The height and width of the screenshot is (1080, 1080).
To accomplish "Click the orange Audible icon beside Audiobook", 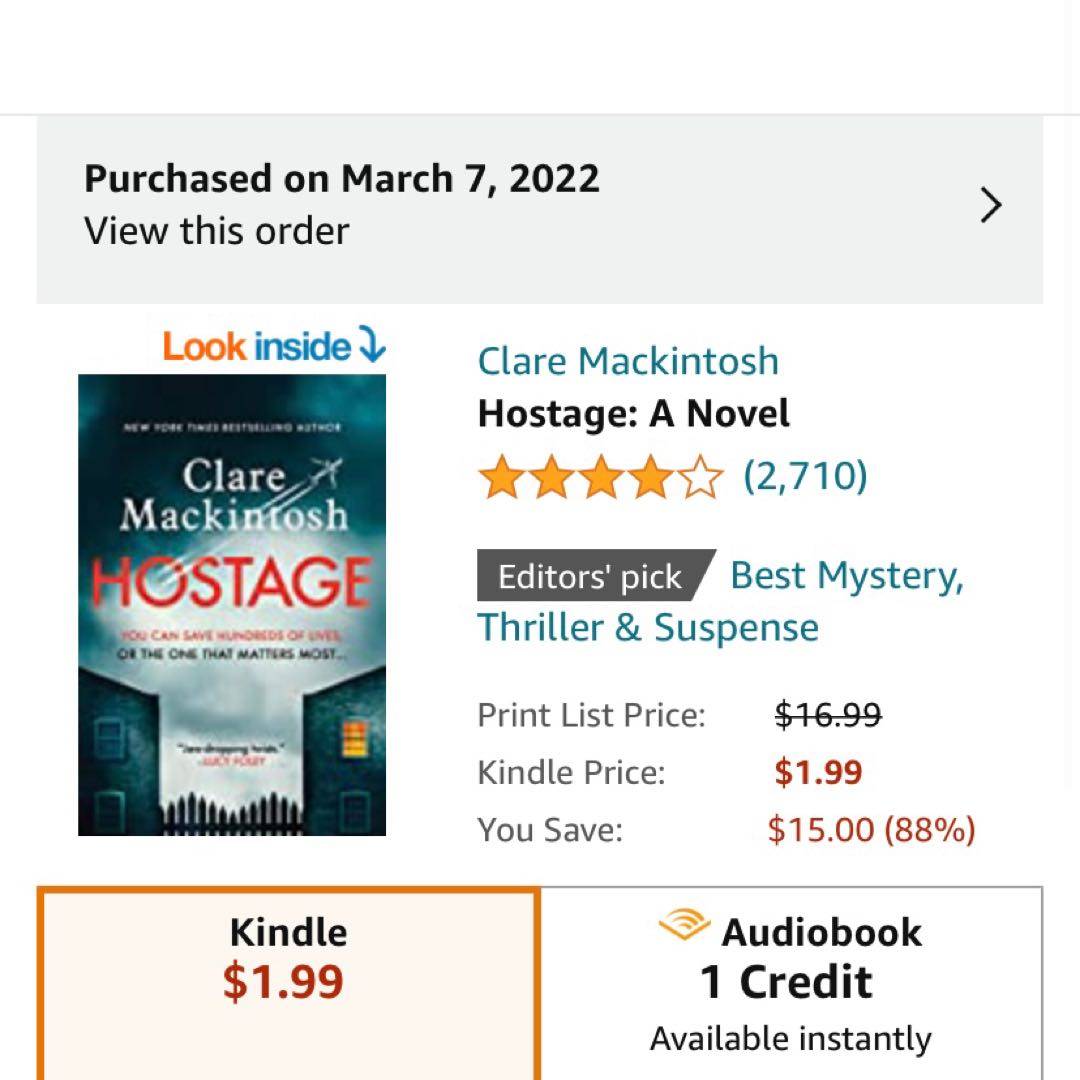I will (684, 927).
